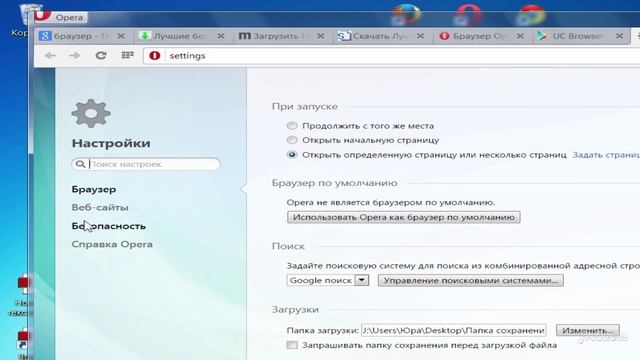Open the Opera menu button
The image size is (640, 360).
pyautogui.click(x=60, y=17)
